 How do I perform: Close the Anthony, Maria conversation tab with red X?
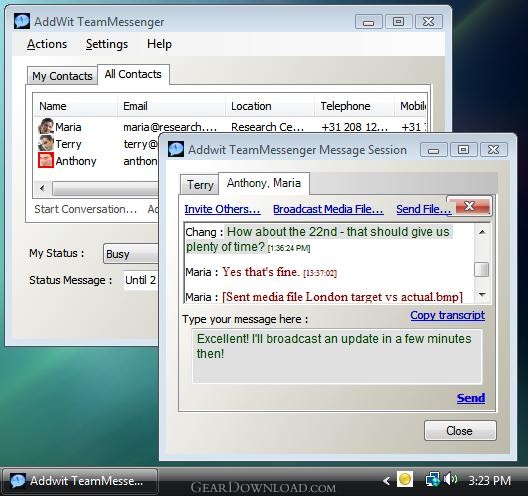point(470,206)
